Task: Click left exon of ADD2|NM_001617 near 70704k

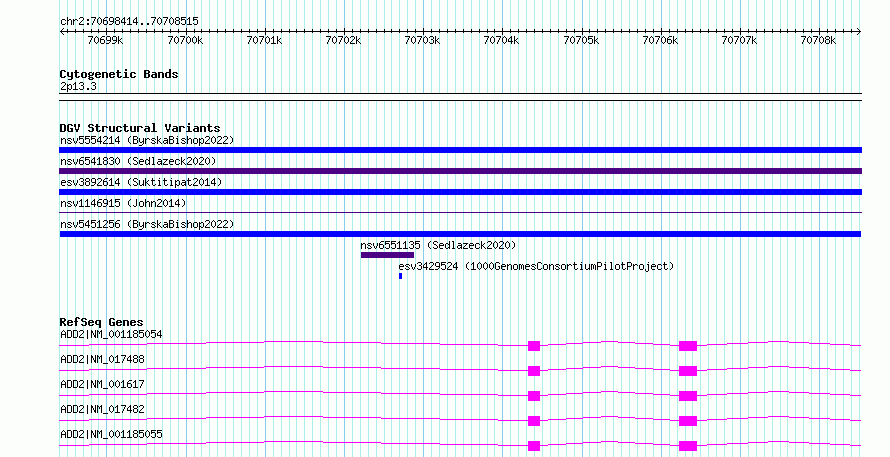Action: pyautogui.click(x=534, y=396)
